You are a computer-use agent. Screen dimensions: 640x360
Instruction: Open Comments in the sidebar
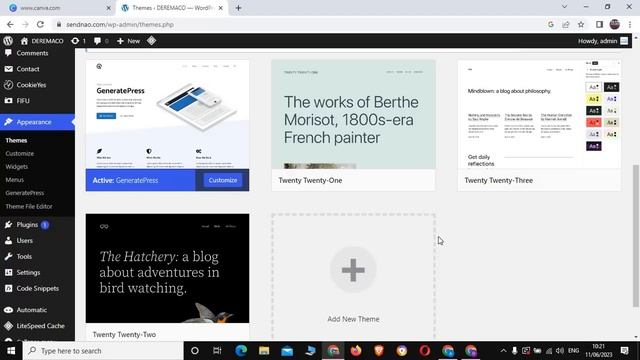pyautogui.click(x=32, y=53)
